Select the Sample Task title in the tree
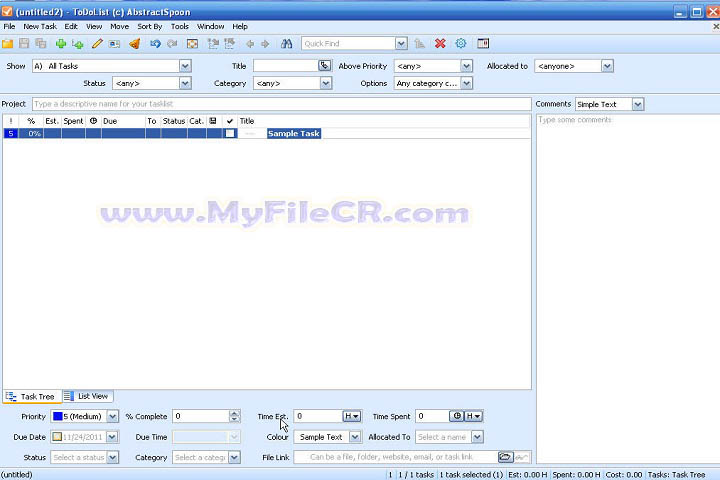 294,134
